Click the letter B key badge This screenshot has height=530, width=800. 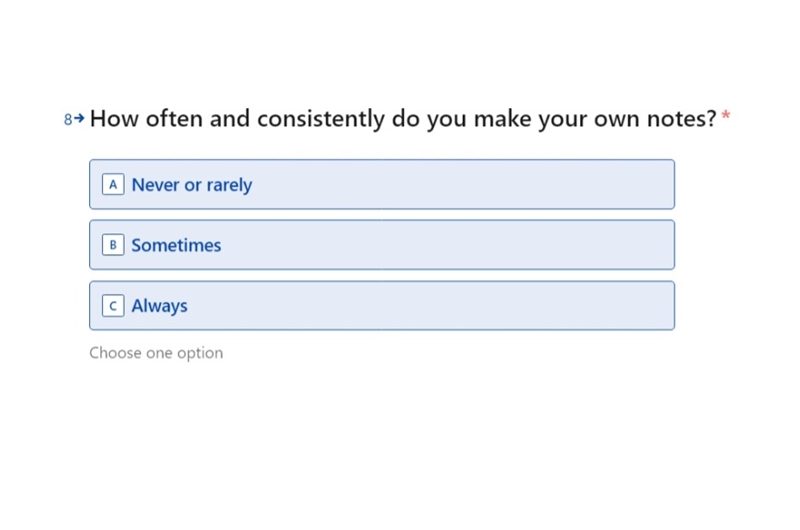113,245
